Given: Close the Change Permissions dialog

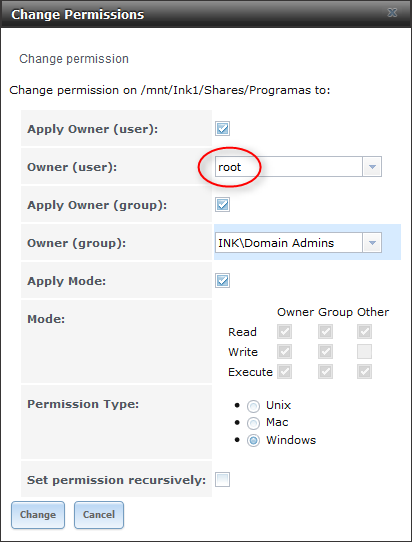Looking at the screenshot, I should tap(392, 13).
